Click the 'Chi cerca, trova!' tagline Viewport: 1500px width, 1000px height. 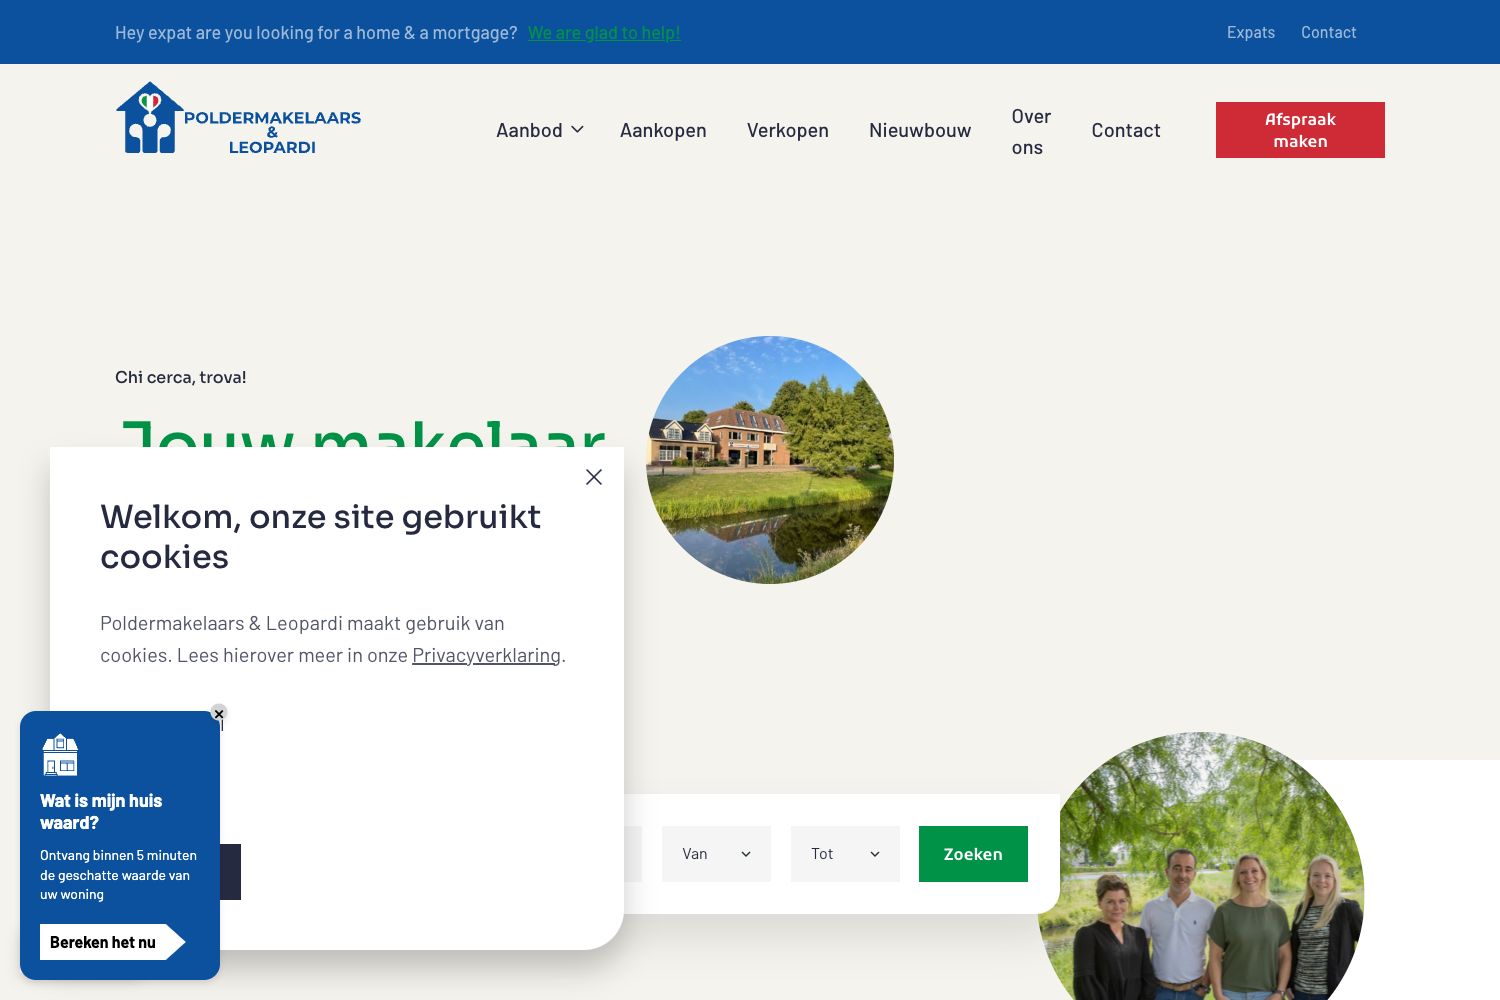tap(181, 377)
